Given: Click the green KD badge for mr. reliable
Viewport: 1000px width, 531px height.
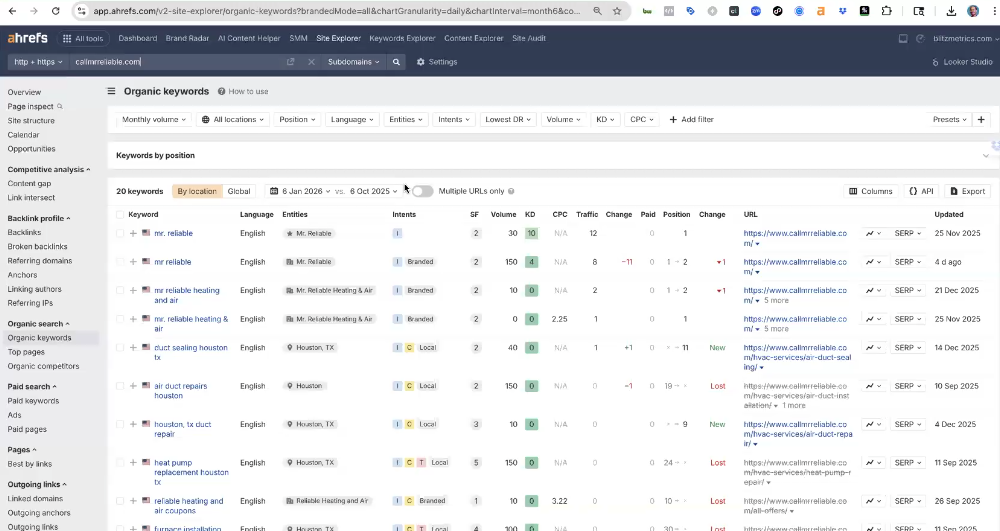Looking at the screenshot, I should [x=531, y=233].
